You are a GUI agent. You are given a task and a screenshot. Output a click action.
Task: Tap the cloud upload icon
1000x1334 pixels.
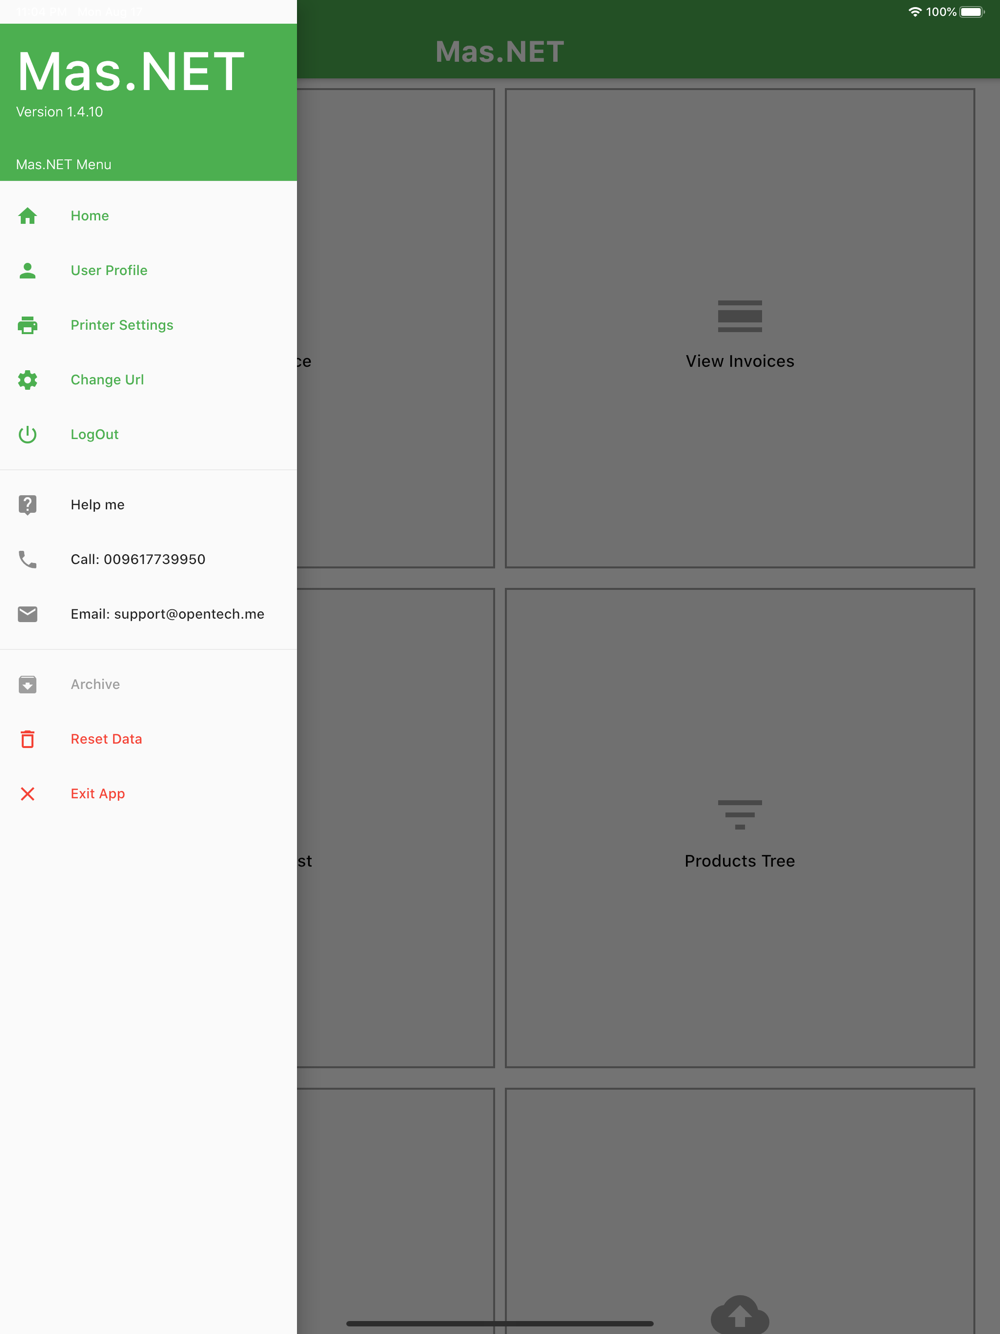(x=740, y=1314)
